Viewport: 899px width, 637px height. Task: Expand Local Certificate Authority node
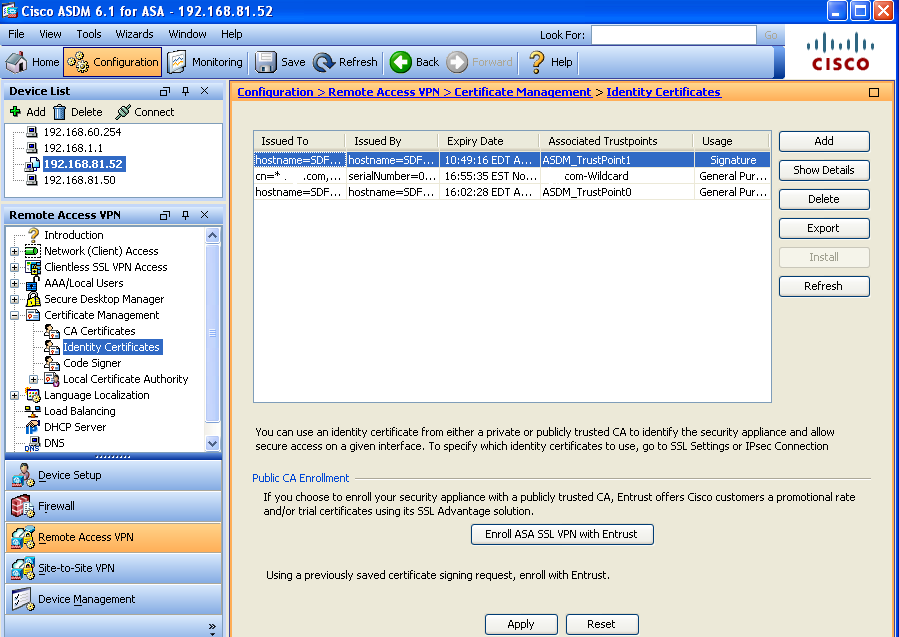click(x=33, y=380)
